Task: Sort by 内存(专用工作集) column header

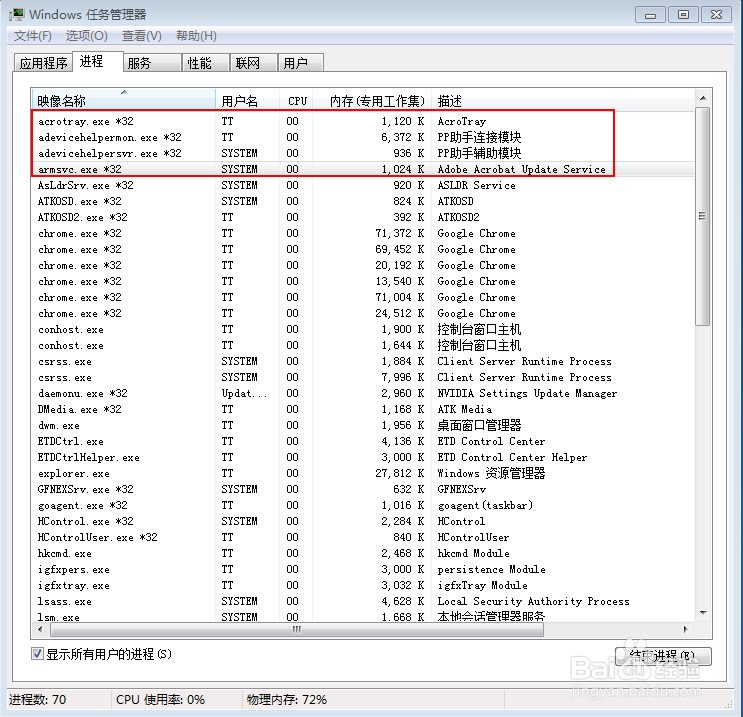Action: [372, 100]
